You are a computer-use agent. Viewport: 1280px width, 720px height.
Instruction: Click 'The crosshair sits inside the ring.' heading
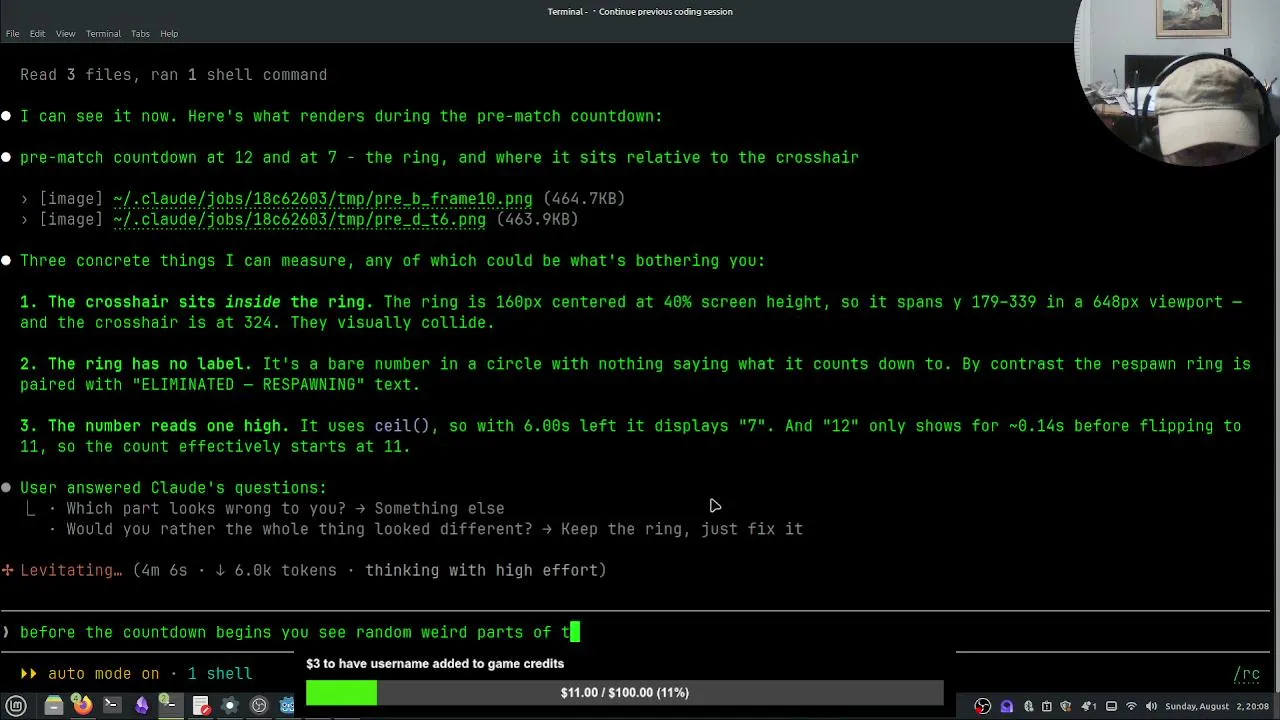point(210,302)
